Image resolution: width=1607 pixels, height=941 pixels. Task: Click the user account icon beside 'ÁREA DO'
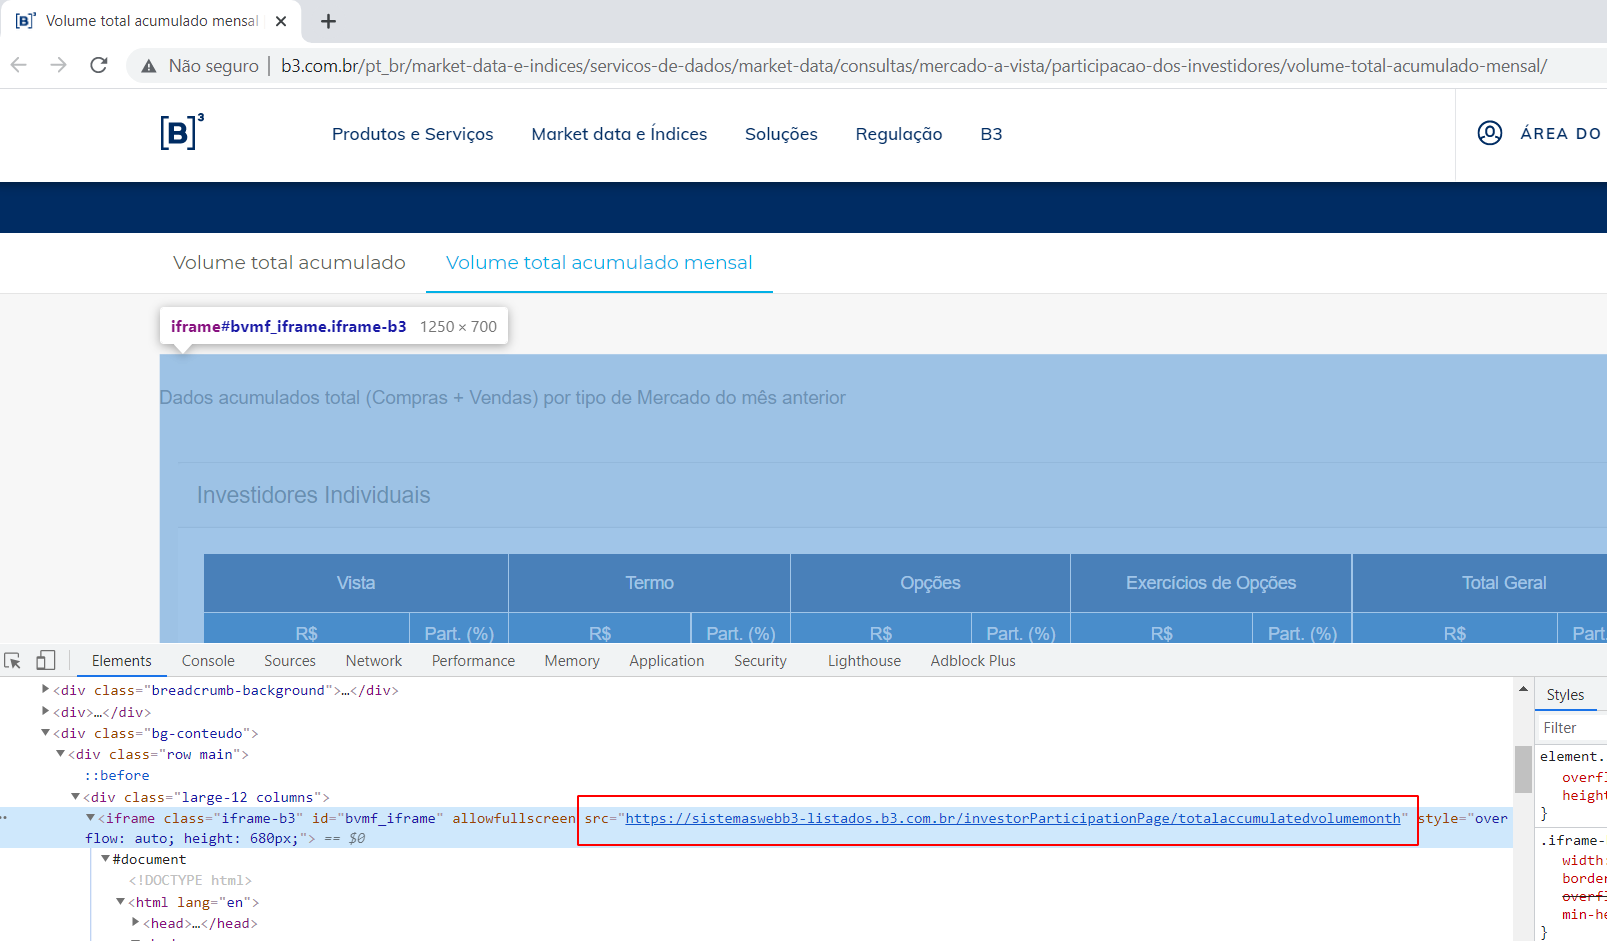coord(1490,133)
